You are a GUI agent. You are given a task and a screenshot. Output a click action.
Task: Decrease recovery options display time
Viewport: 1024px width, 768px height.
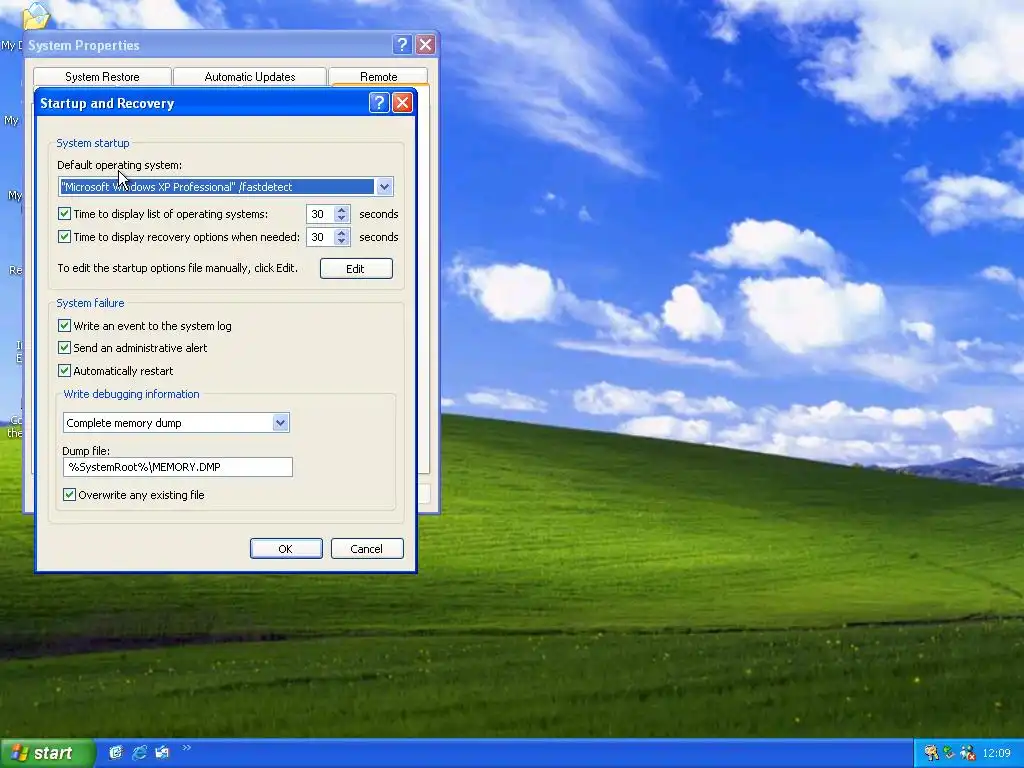point(342,241)
